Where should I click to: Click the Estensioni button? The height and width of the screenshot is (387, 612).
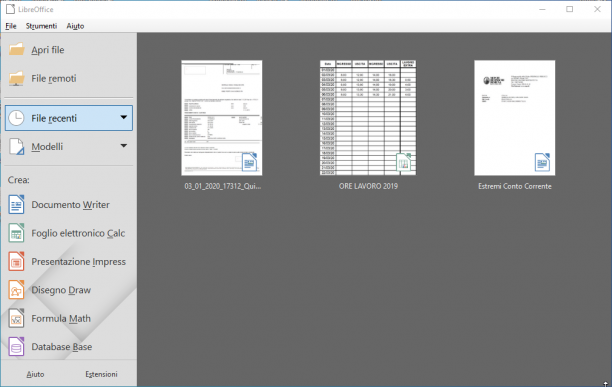101,374
